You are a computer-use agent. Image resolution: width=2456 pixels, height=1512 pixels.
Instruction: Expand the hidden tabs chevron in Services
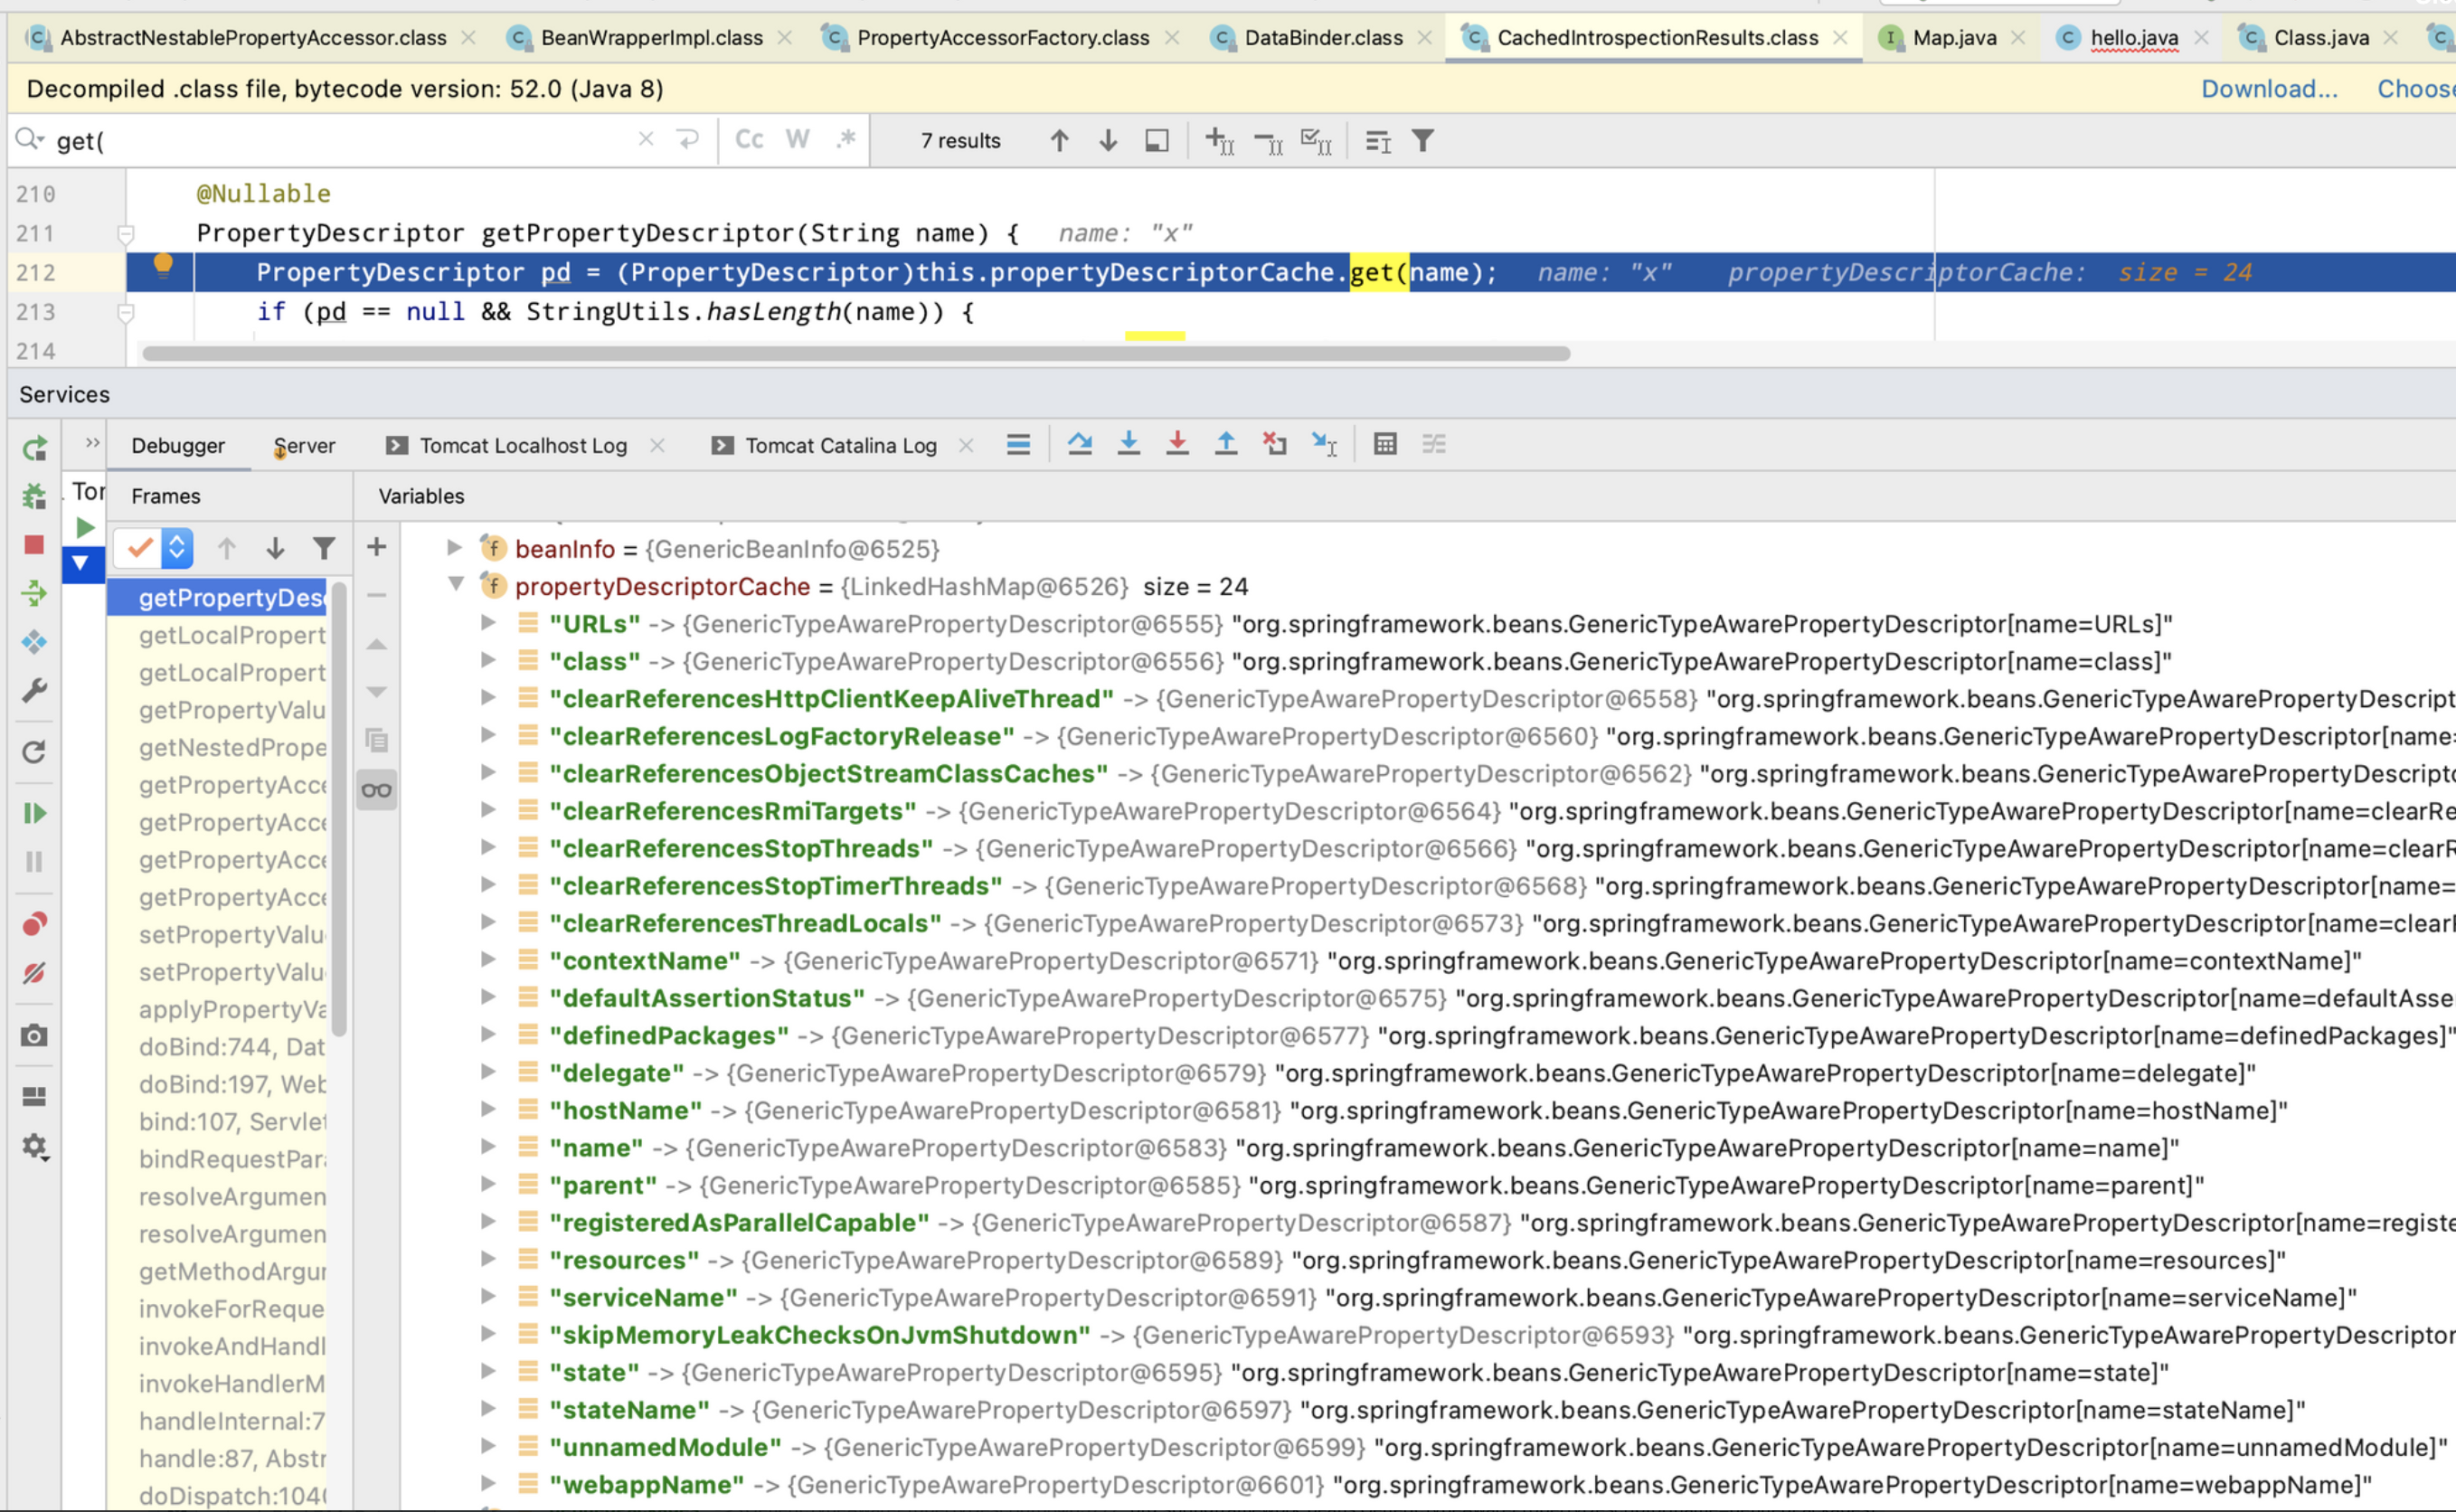tap(92, 443)
